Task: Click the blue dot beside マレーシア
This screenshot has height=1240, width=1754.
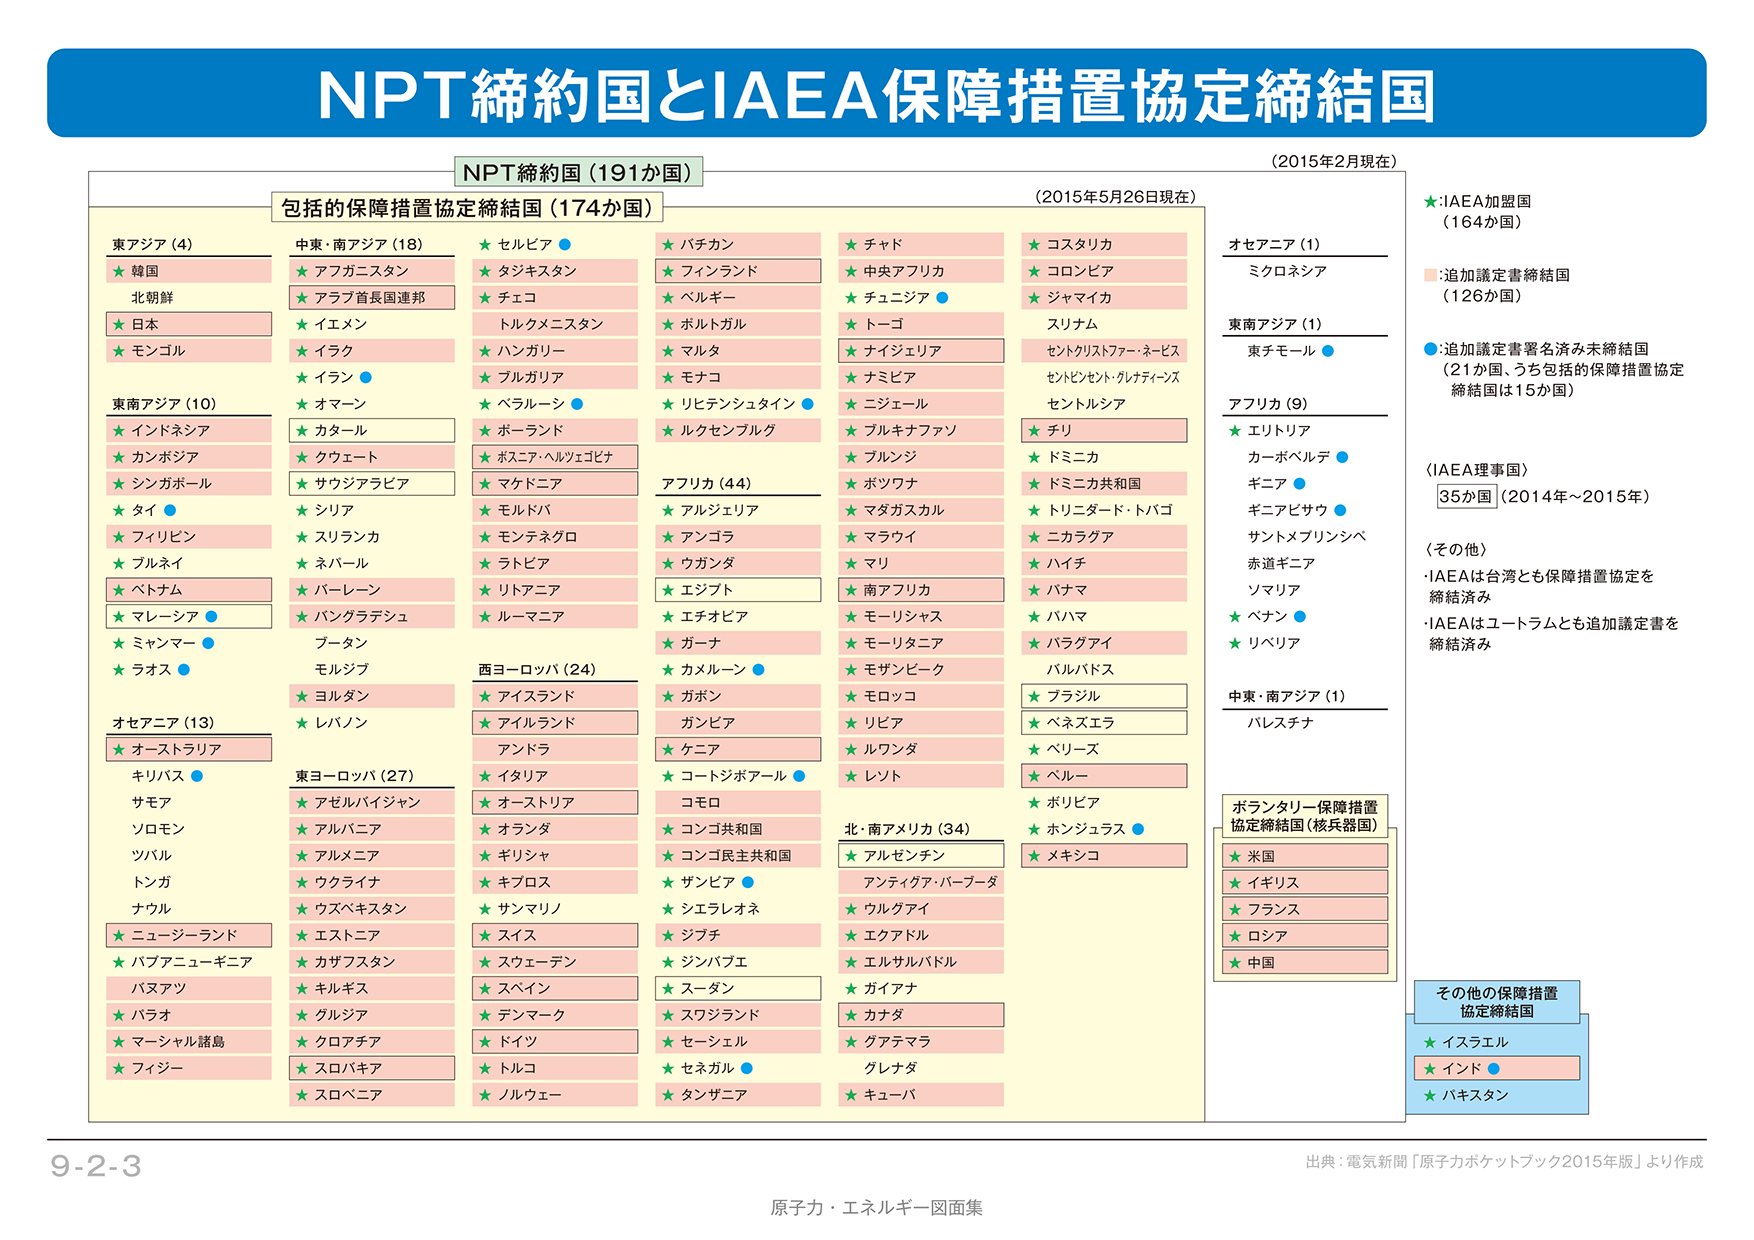Action: click(x=211, y=616)
